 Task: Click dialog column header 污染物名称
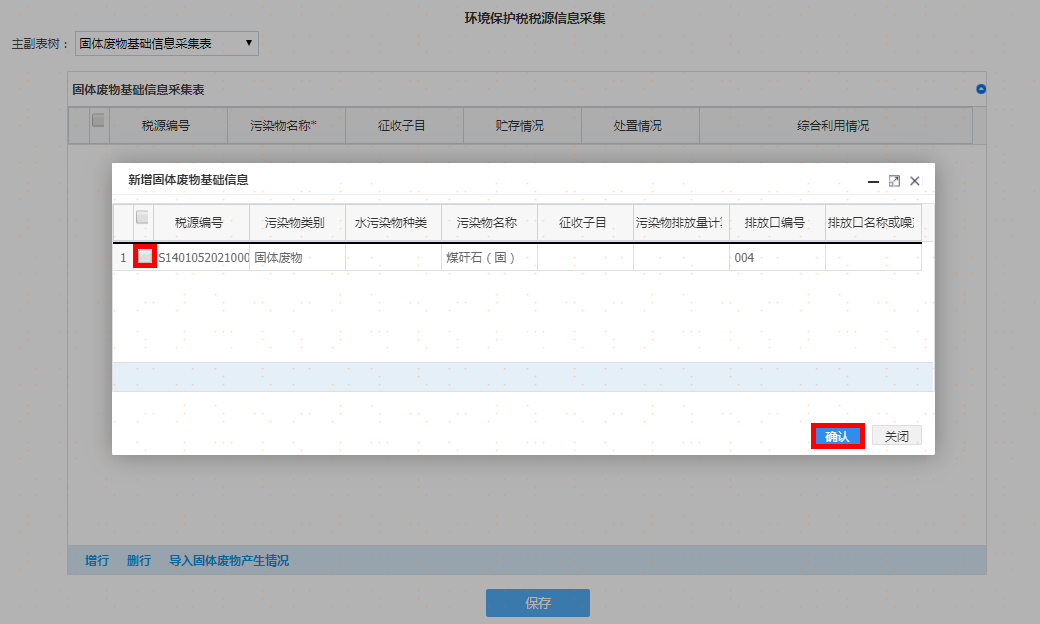click(x=487, y=223)
